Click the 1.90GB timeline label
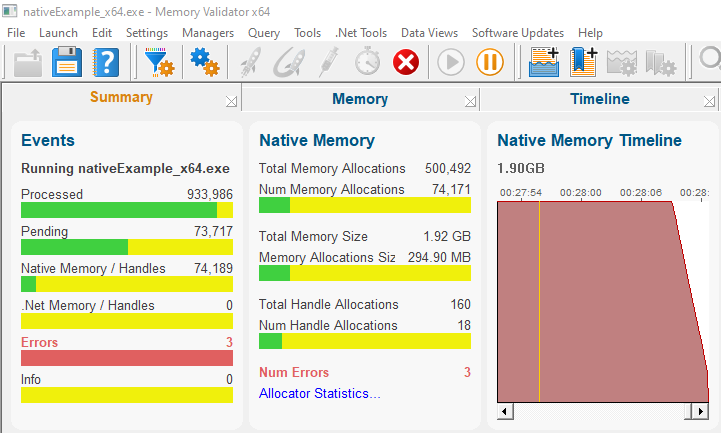 (521, 168)
